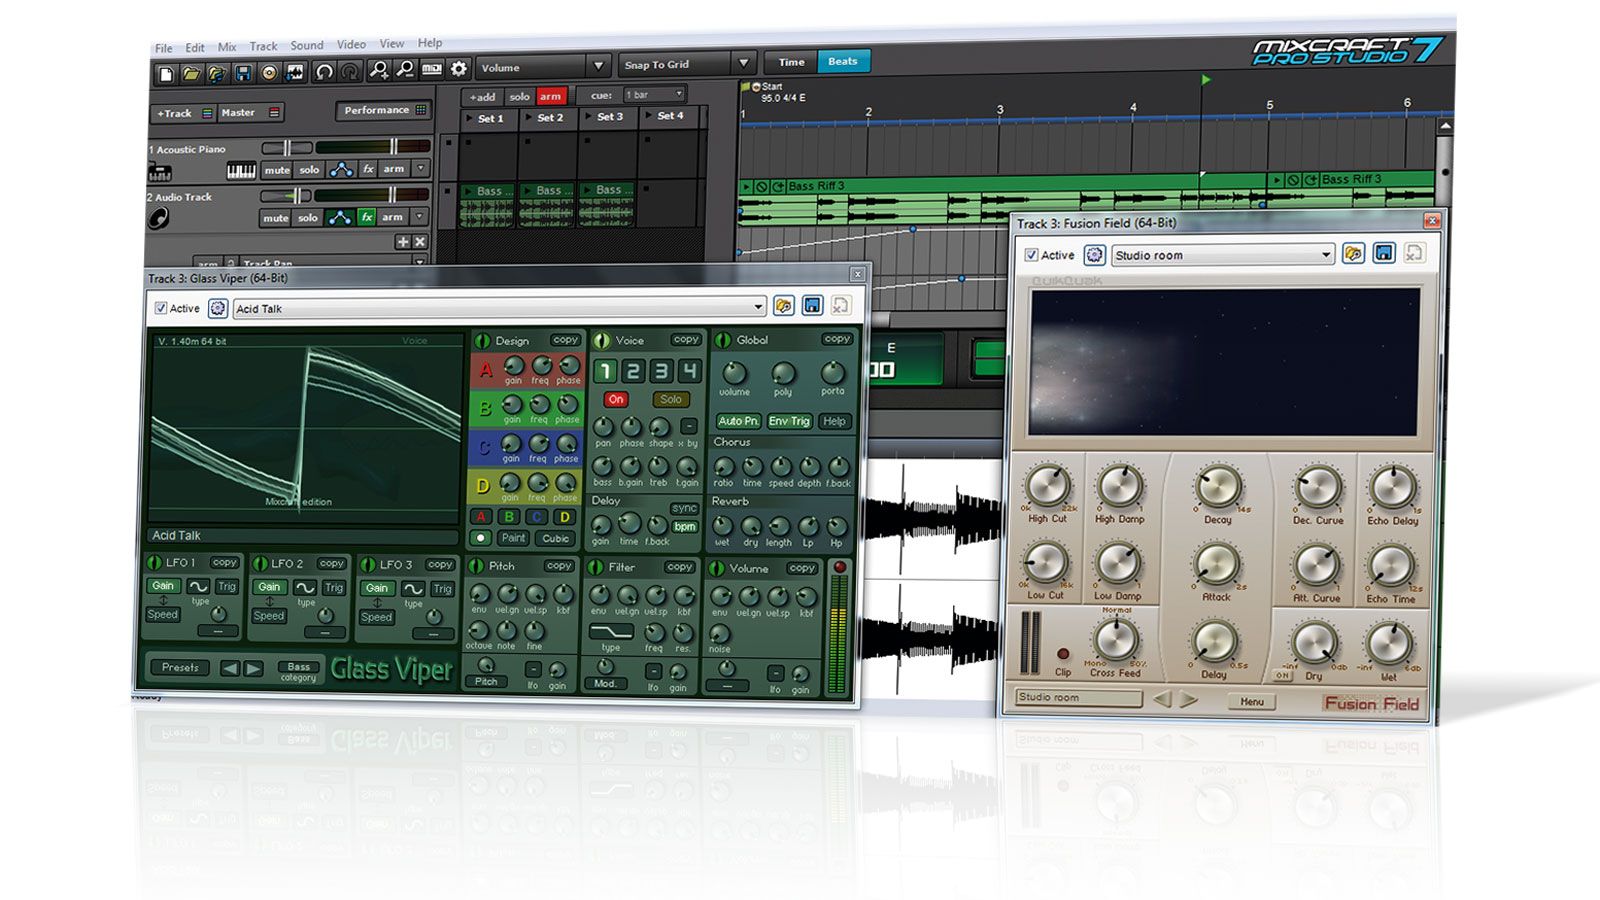
Task: Click the Audio Track pan slider
Action: point(286,196)
